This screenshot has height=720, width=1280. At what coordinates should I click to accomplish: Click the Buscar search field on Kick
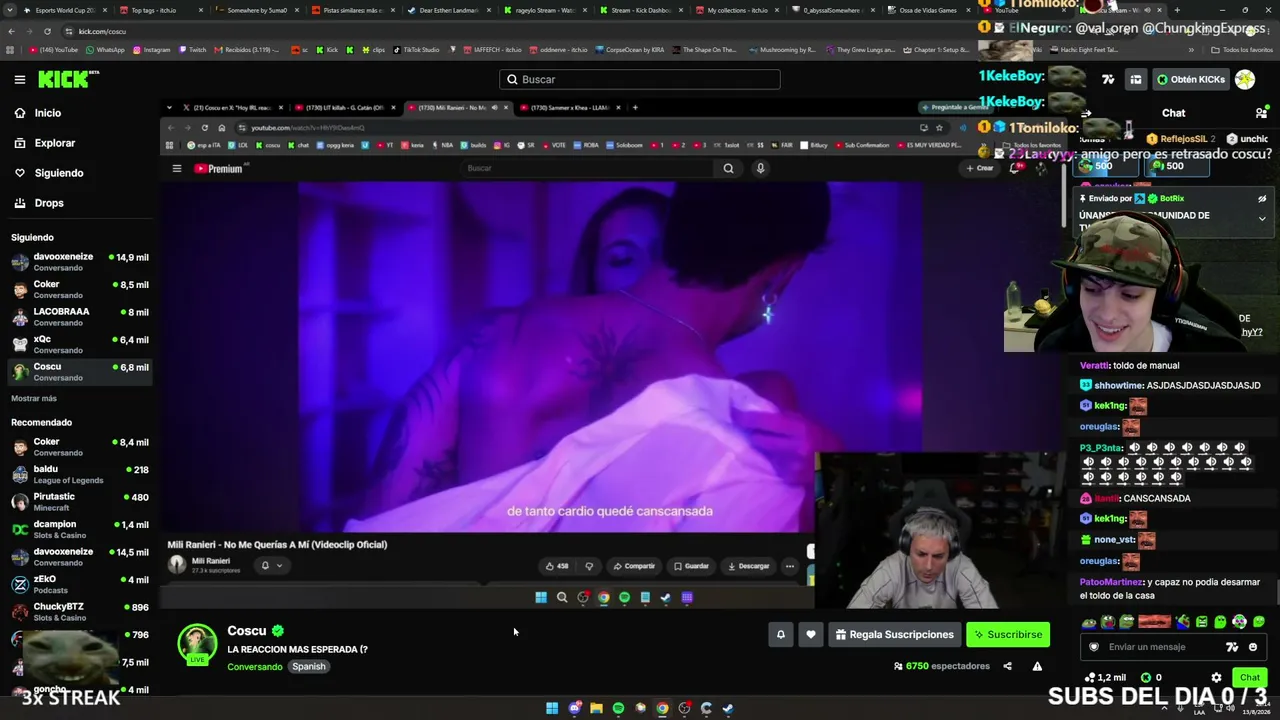640,79
